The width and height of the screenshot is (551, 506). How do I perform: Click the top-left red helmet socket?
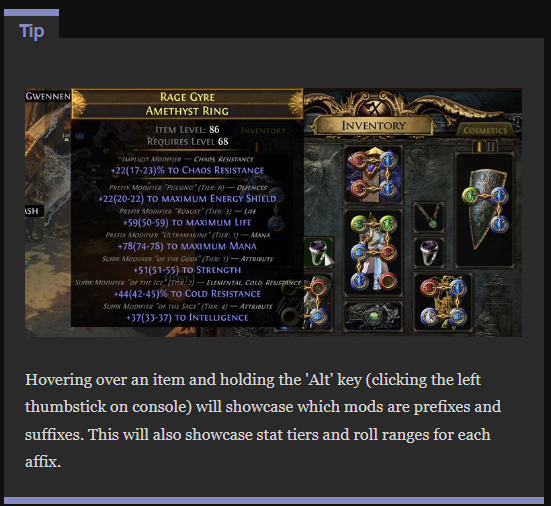pyautogui.click(x=359, y=160)
